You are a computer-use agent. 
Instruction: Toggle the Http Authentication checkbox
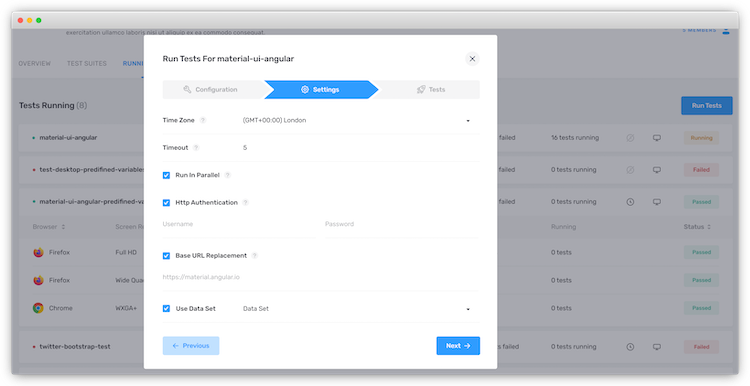166,203
